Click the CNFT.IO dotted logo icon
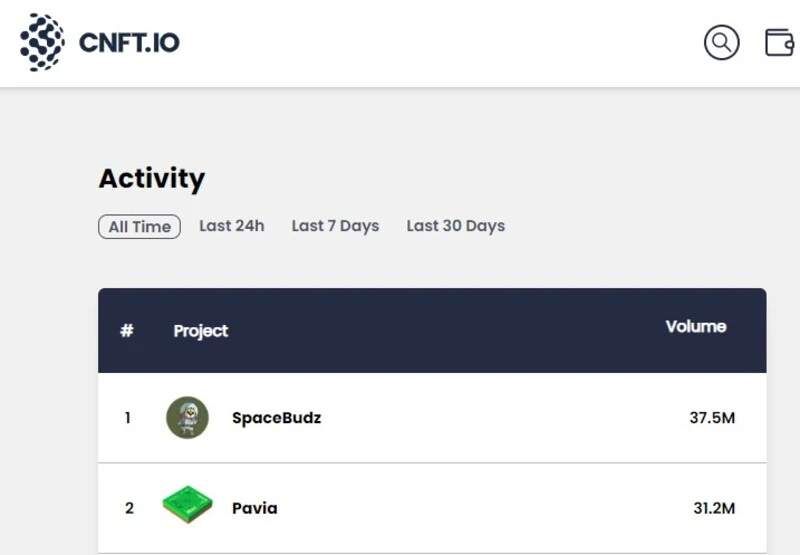This screenshot has width=800, height=555. (x=42, y=42)
